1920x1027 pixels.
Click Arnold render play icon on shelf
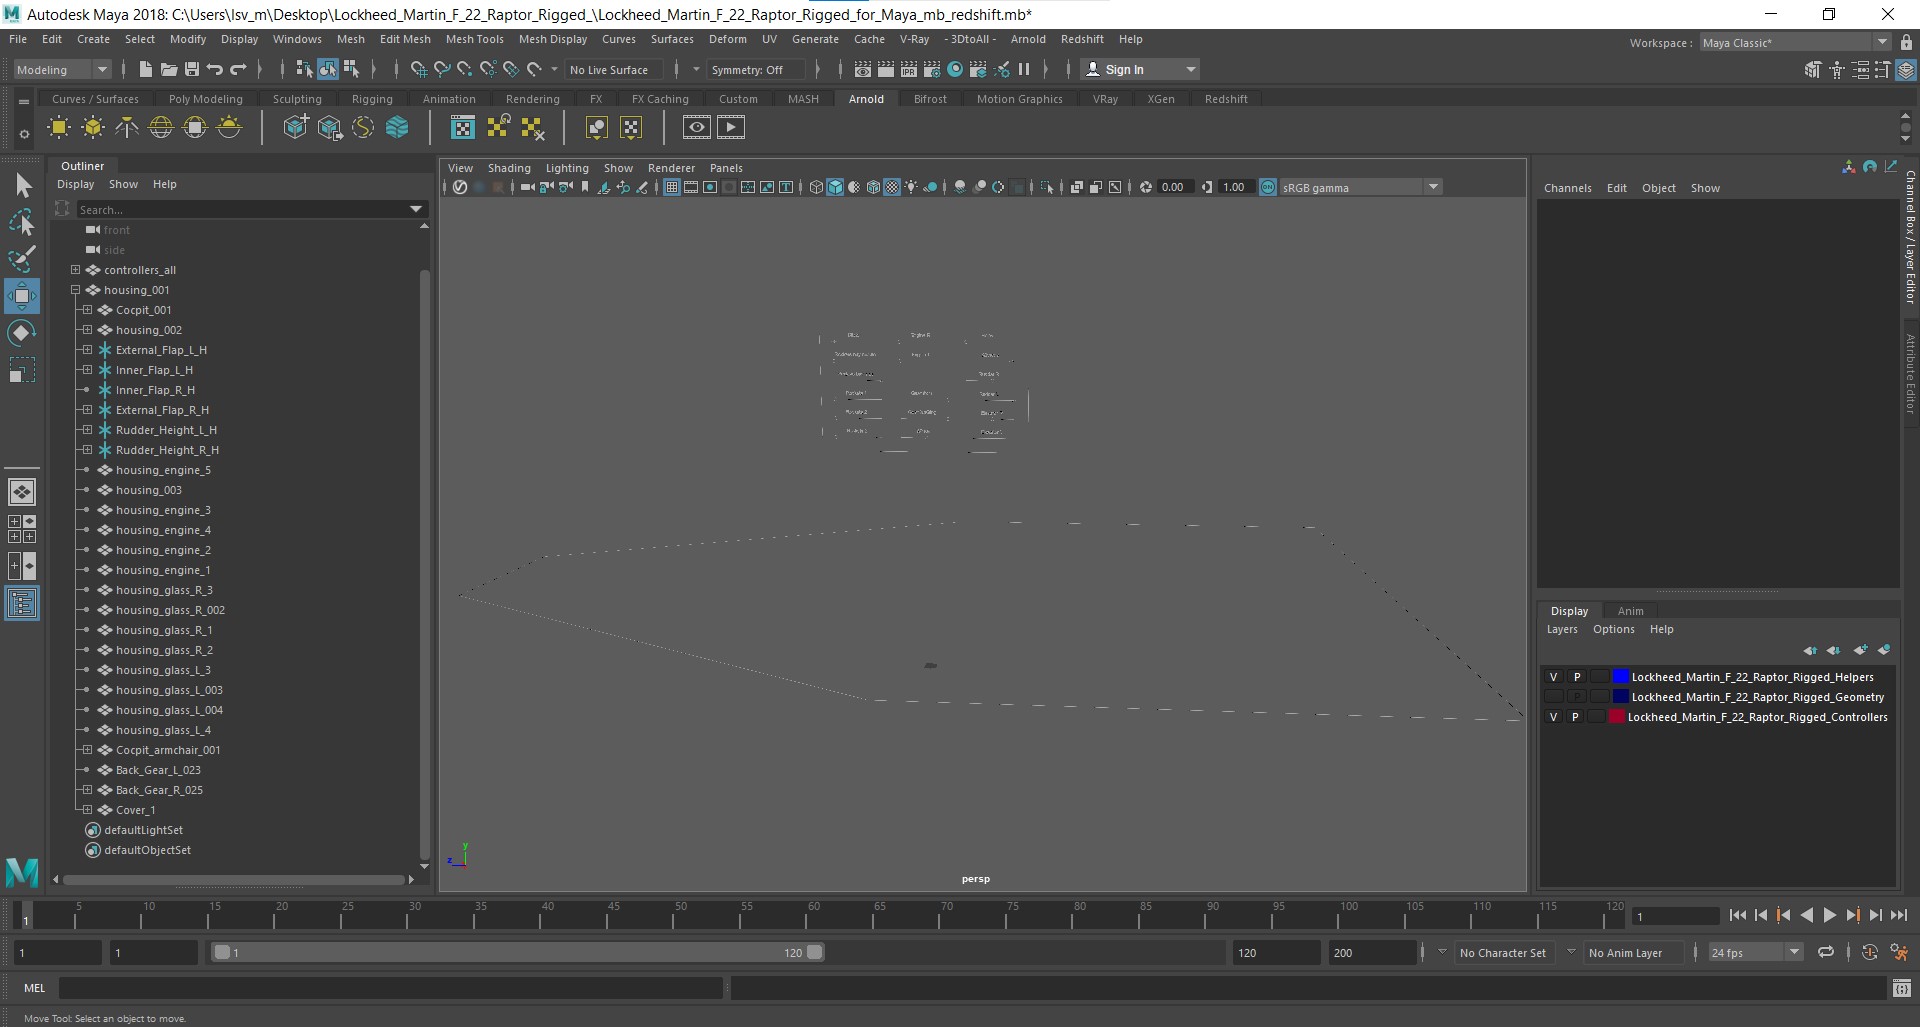[731, 127]
